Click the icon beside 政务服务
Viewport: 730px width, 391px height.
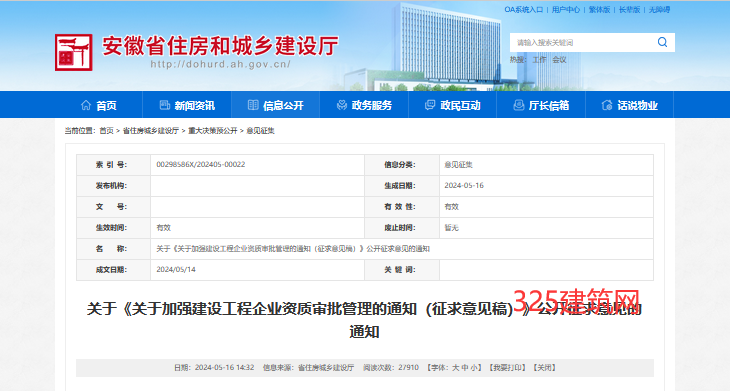tap(342, 105)
